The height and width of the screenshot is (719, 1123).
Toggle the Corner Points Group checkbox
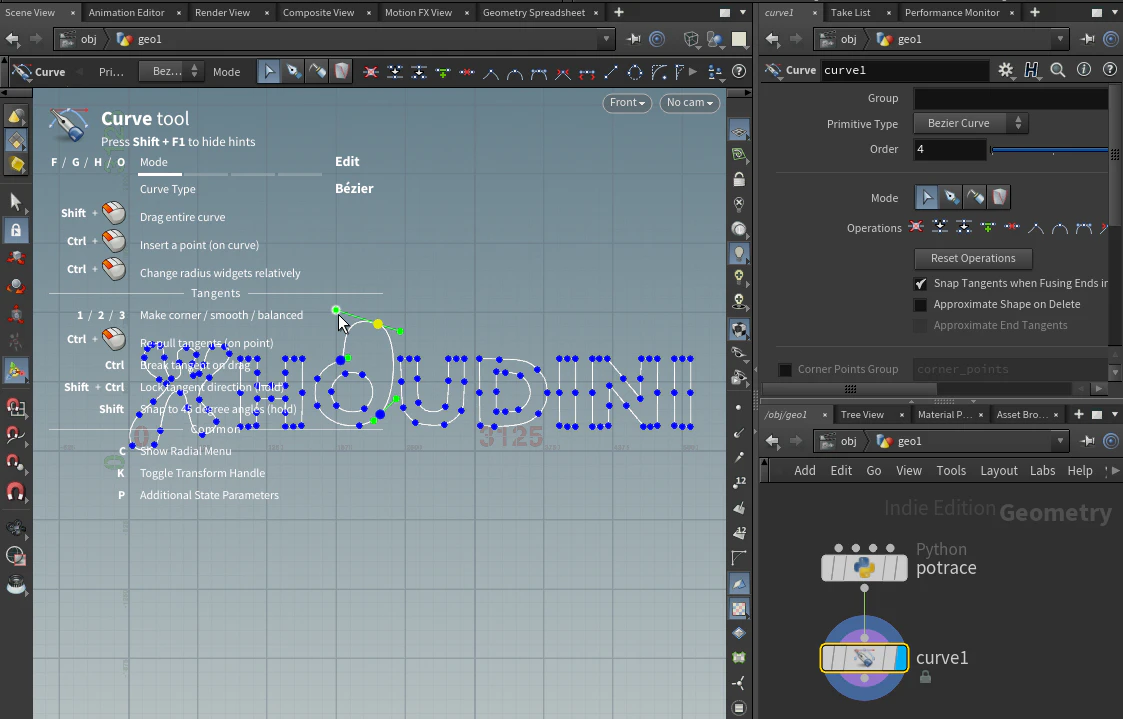(786, 370)
